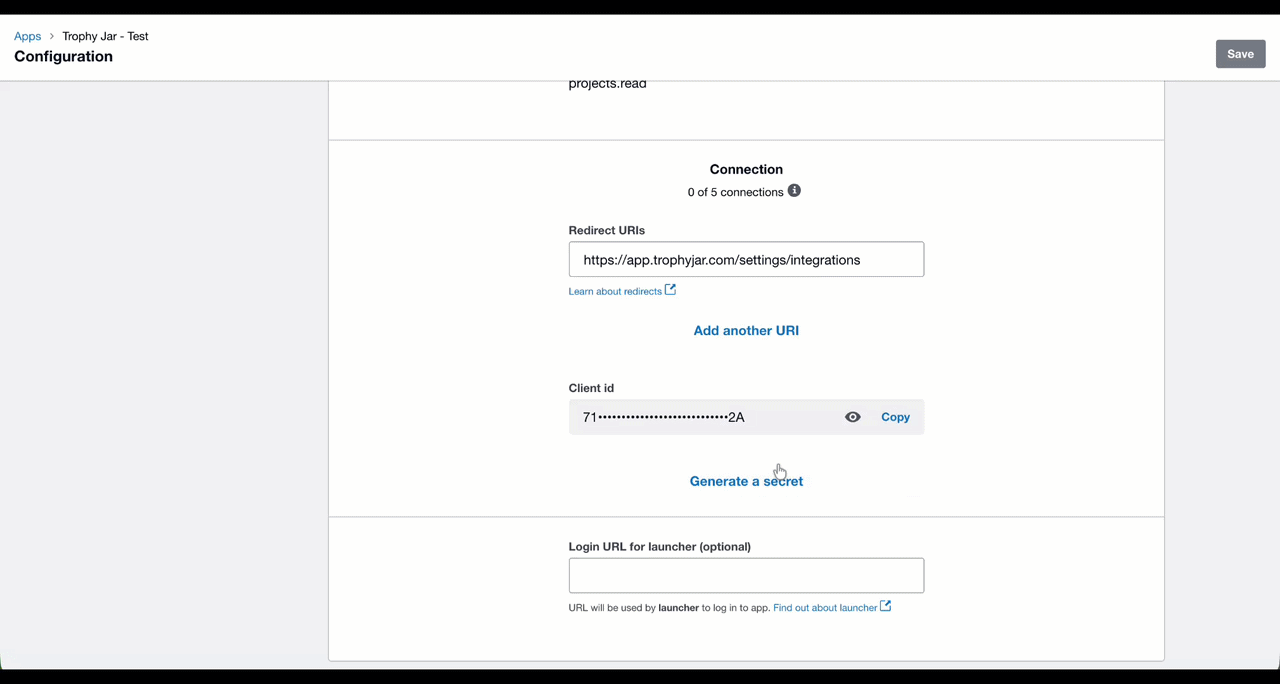Click the Redirect URIs label
Image resolution: width=1280 pixels, height=684 pixels.
point(607,230)
